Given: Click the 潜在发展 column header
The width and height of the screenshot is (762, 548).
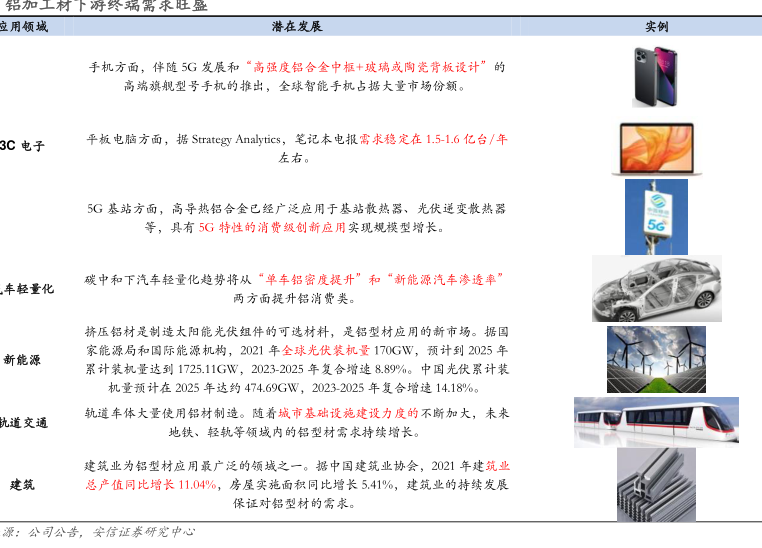Looking at the screenshot, I should click(297, 26).
